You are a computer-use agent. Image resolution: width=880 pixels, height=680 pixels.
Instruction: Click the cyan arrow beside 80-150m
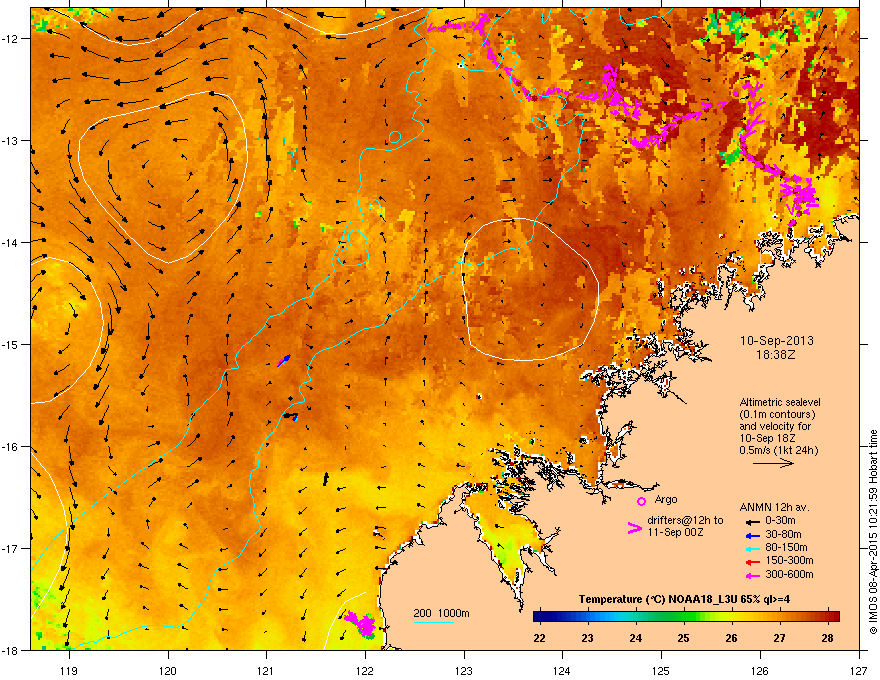[x=752, y=549]
